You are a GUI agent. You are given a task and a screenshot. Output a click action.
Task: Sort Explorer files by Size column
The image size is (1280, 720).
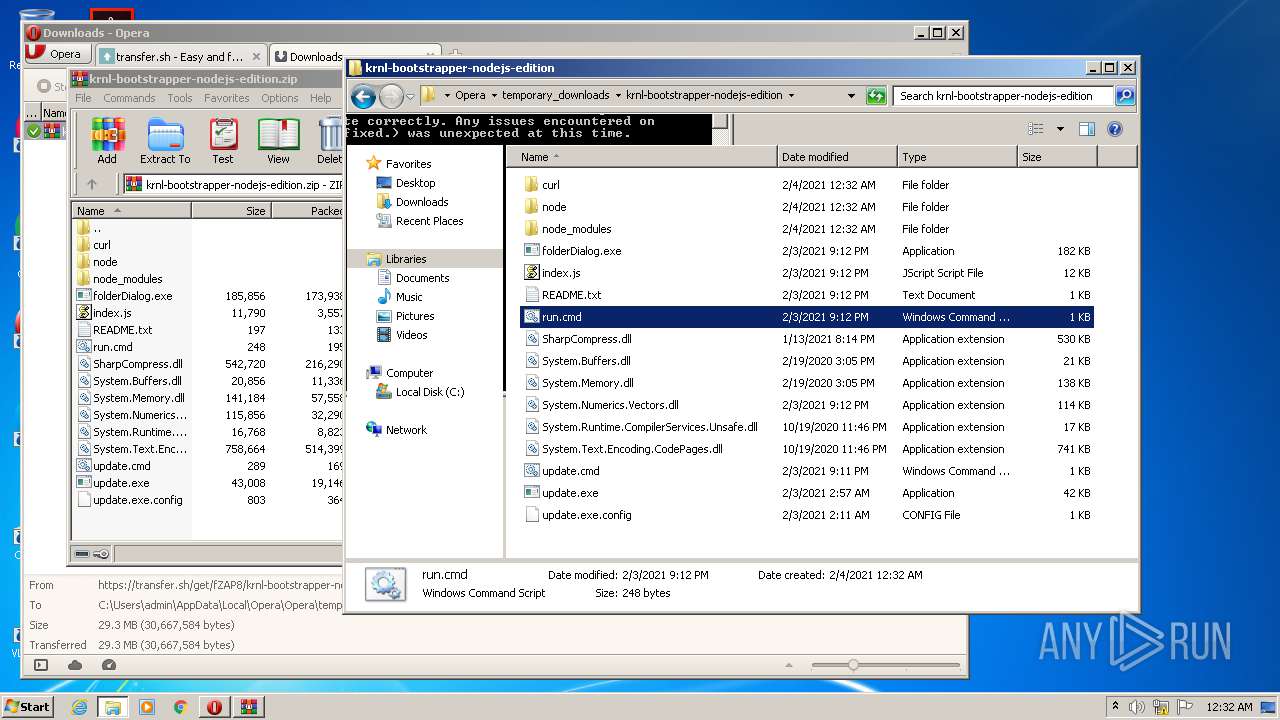(1057, 157)
